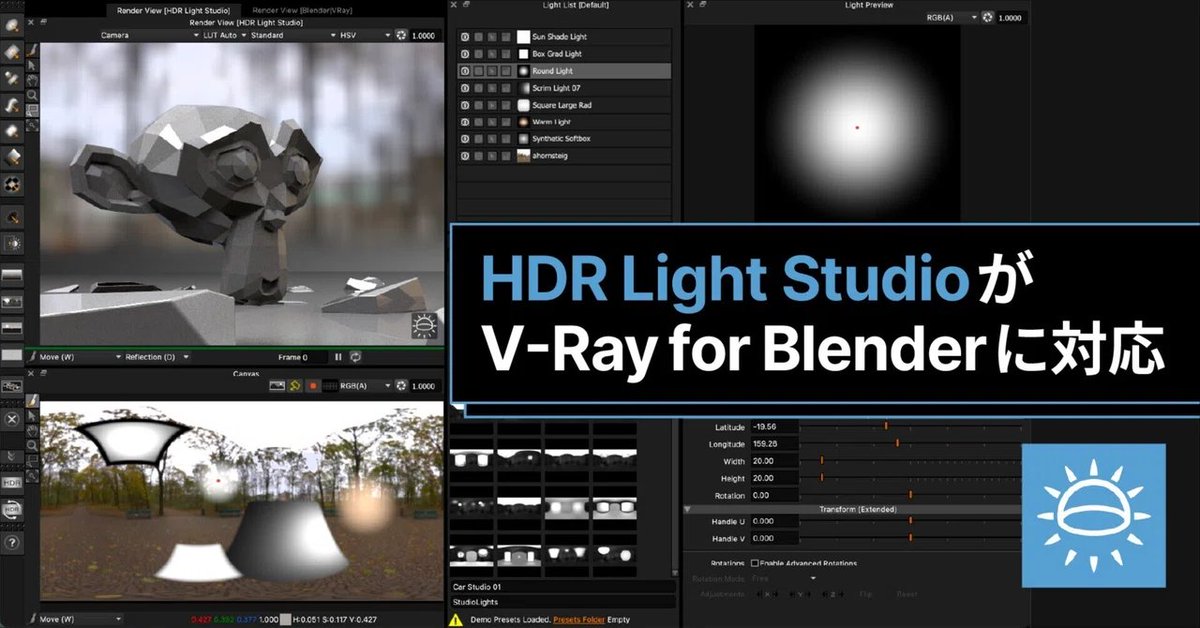Screen dimensions: 1200x628
Task: Select the magnifier tool in Canvas panel
Action: 33,445
